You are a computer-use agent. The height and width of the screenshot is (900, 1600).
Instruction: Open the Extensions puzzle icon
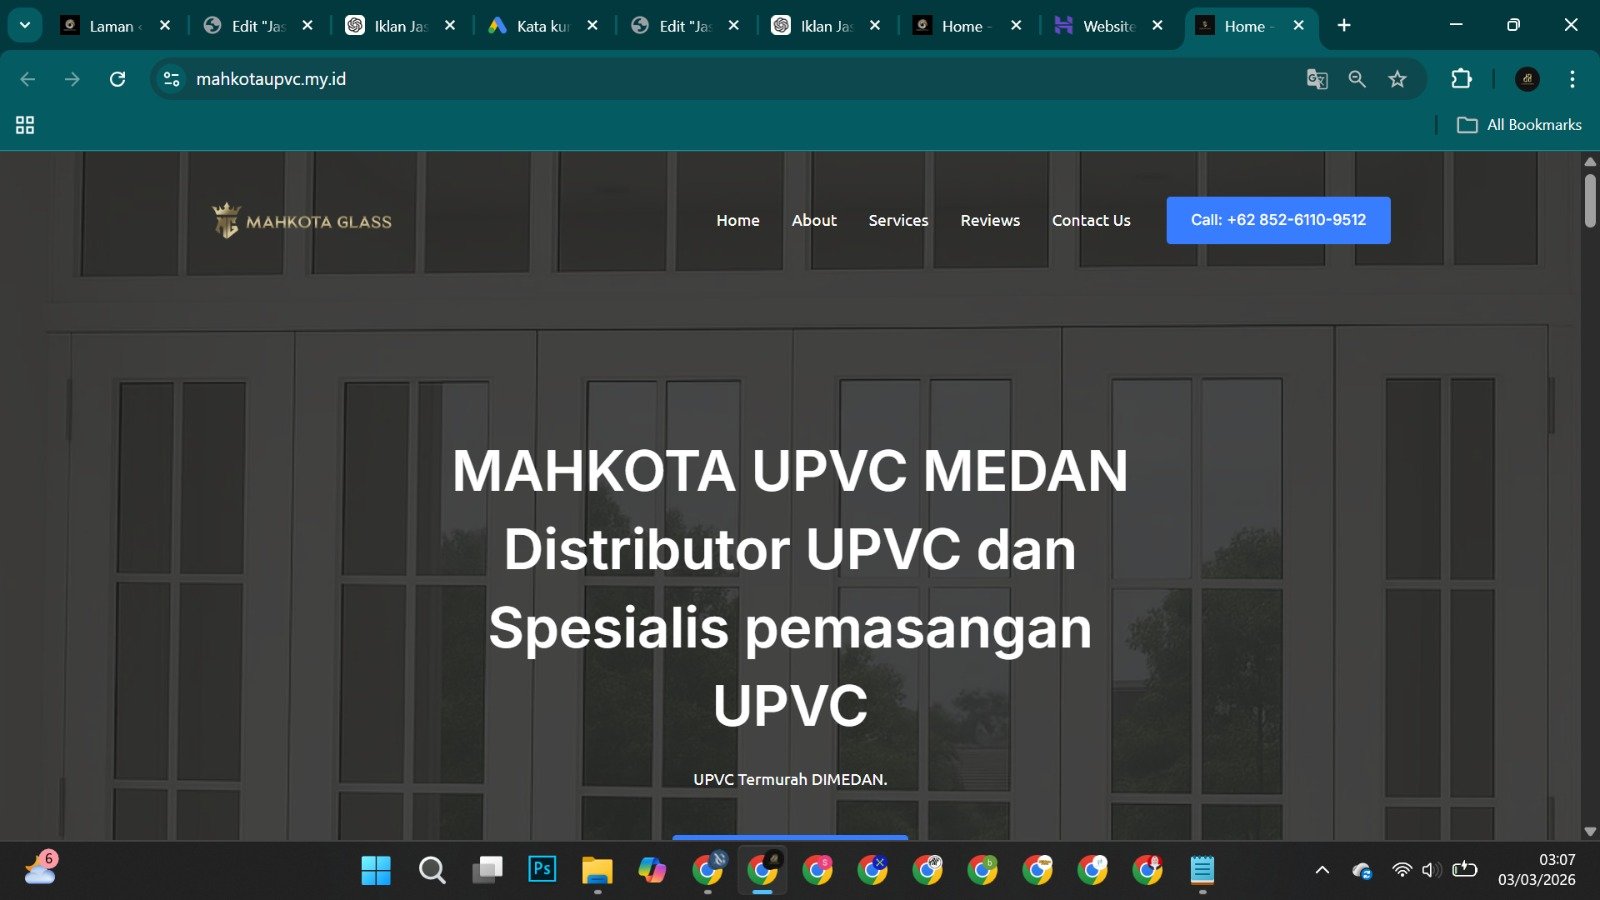(1461, 79)
